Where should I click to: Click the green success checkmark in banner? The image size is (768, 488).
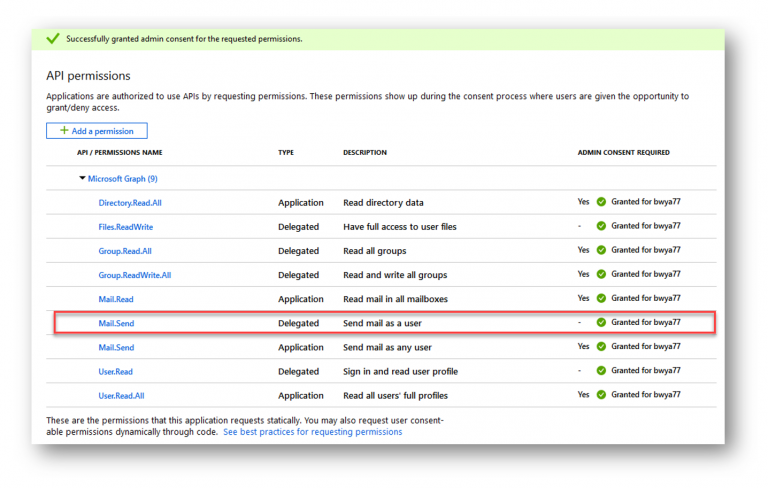[53, 38]
